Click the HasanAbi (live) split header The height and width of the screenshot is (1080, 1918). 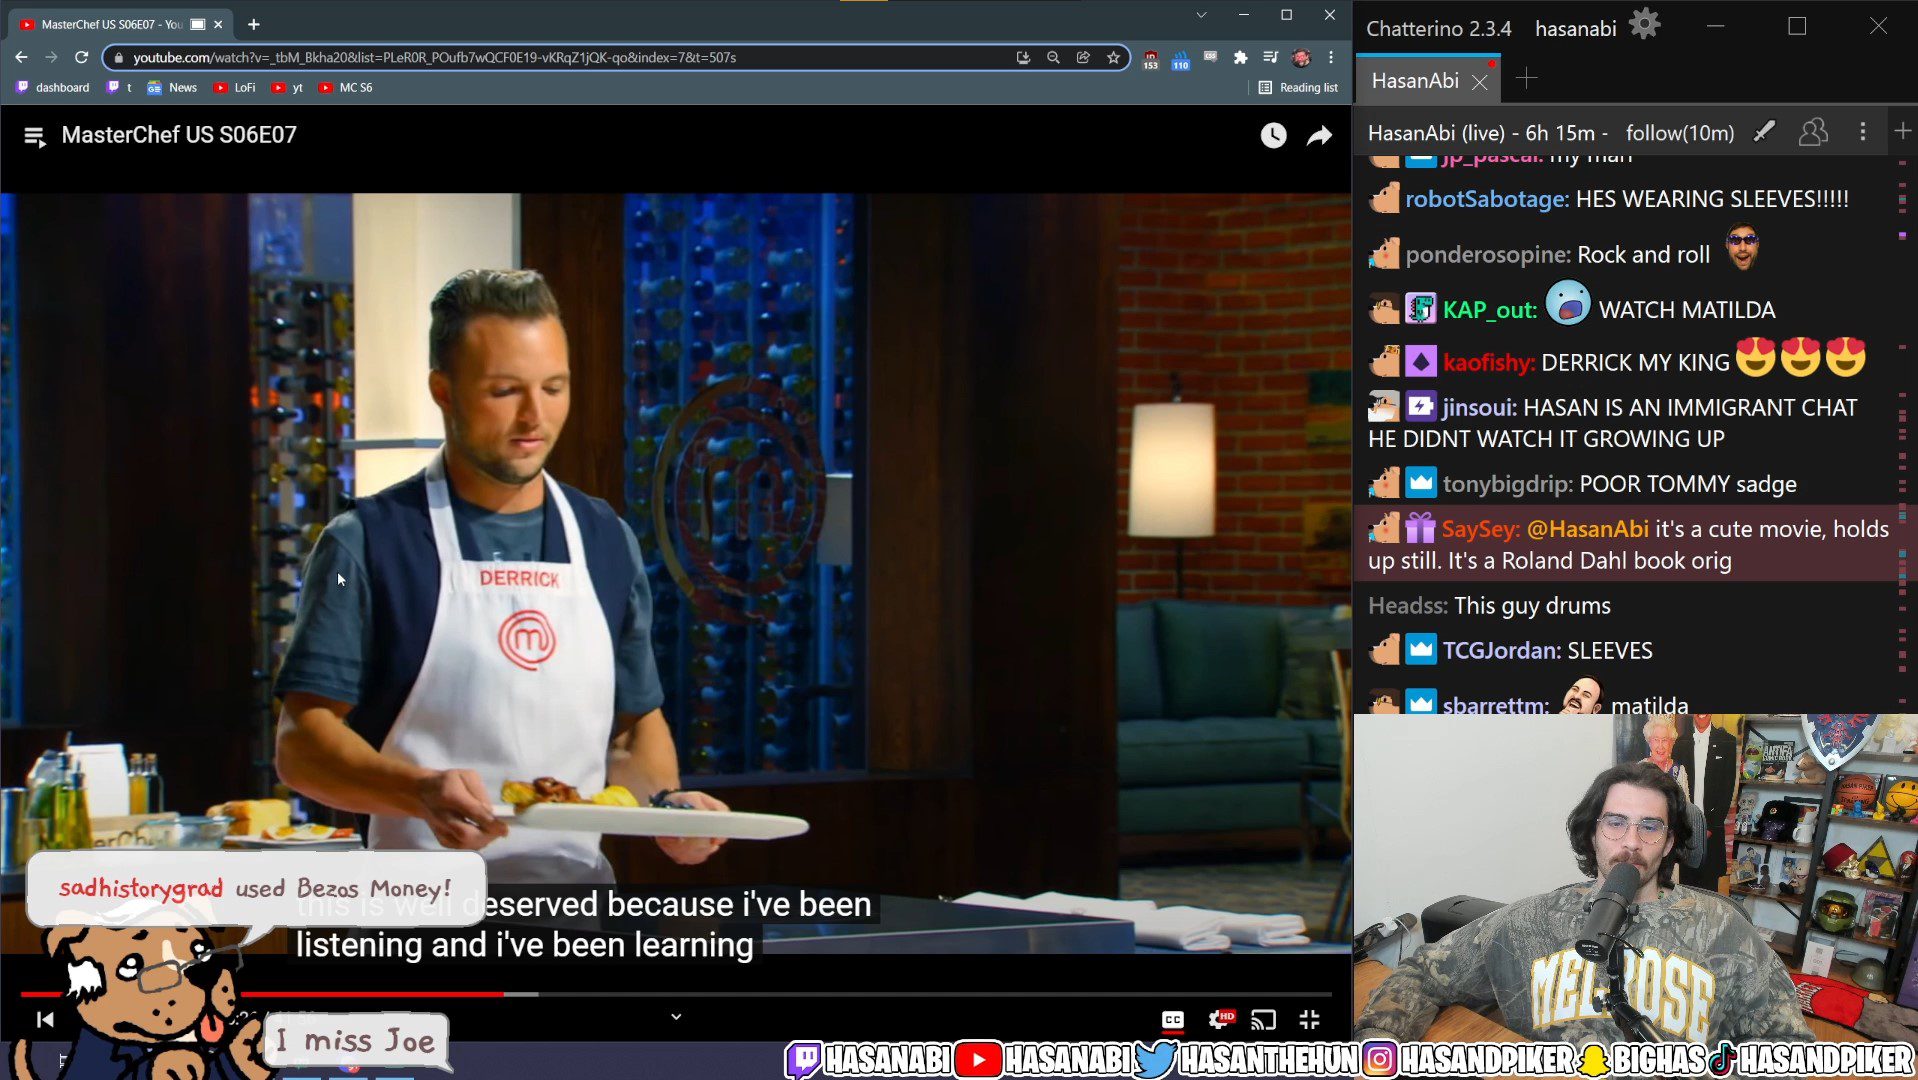[x=1551, y=133]
